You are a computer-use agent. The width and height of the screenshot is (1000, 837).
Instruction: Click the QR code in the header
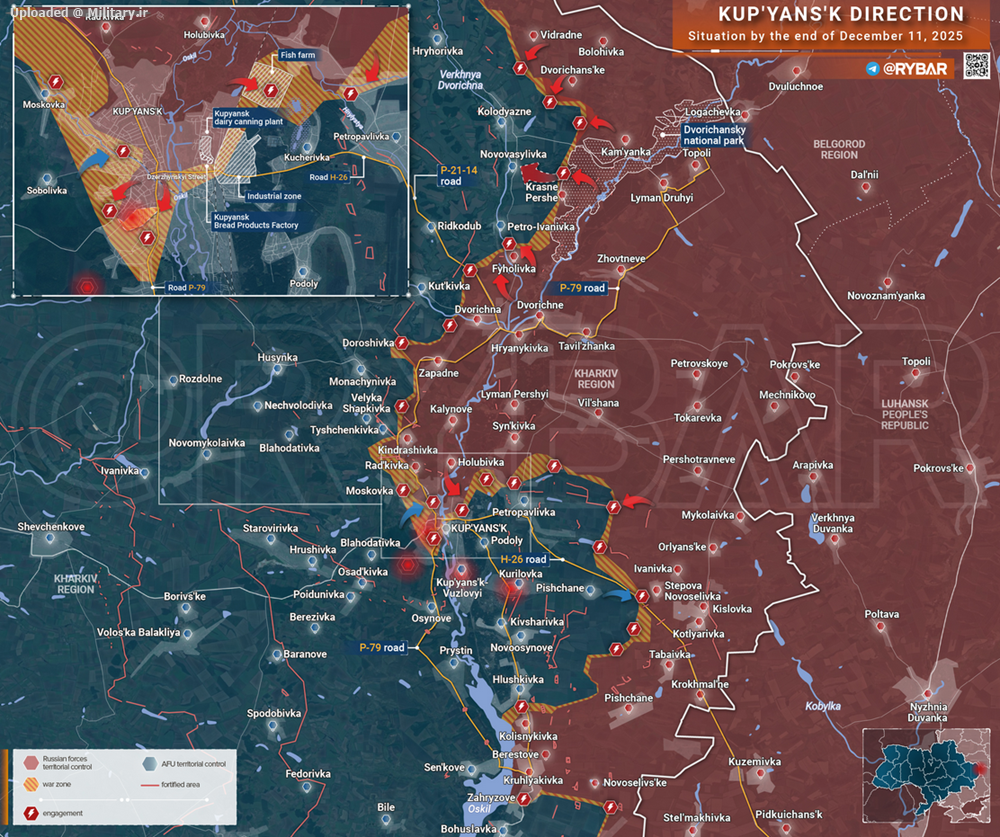pyautogui.click(x=976, y=67)
